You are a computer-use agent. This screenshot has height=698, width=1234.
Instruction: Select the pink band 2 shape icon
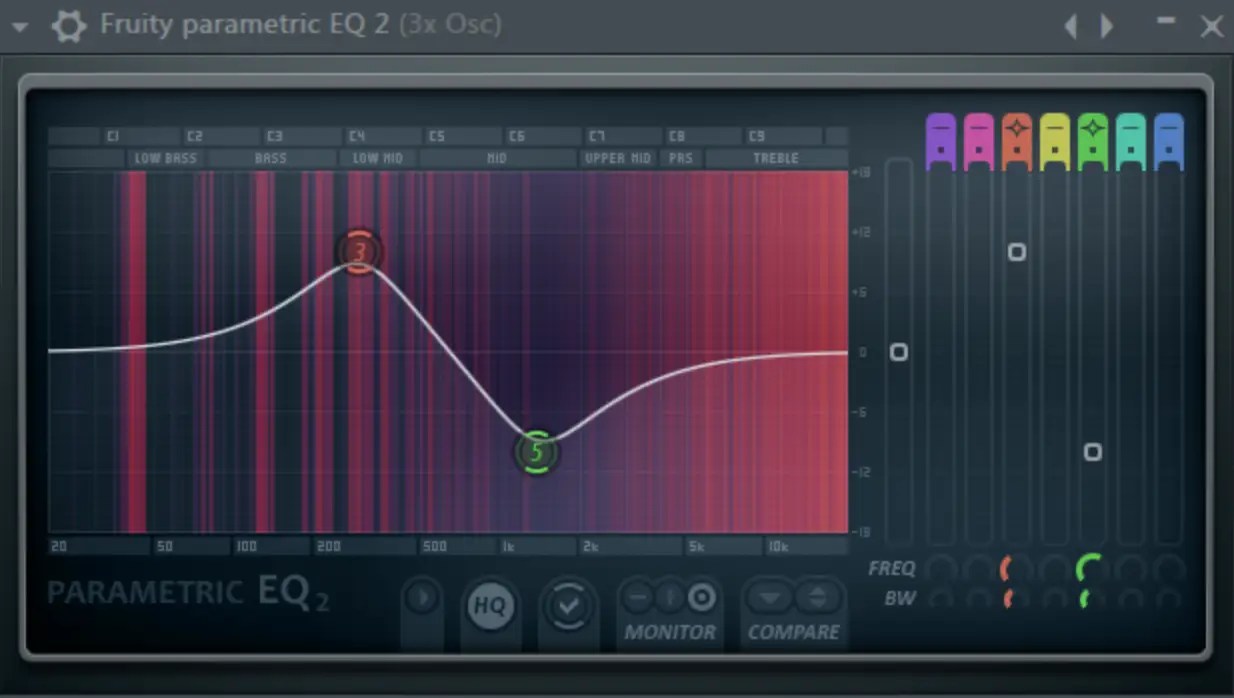click(x=978, y=140)
